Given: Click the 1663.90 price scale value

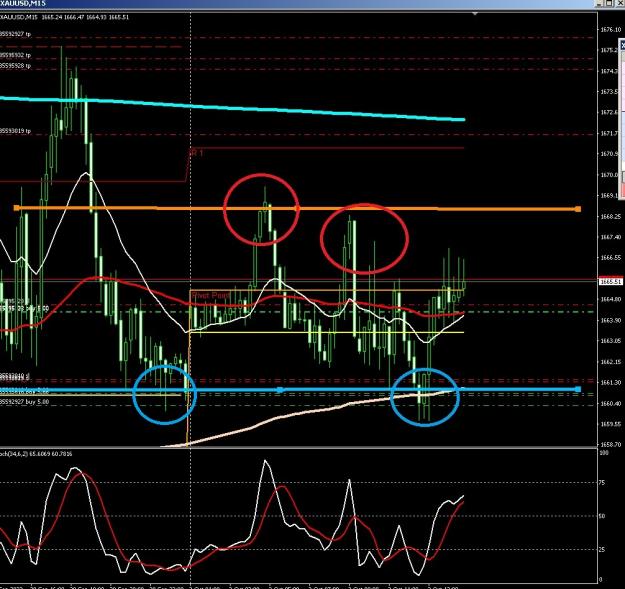Looking at the screenshot, I should click(611, 320).
